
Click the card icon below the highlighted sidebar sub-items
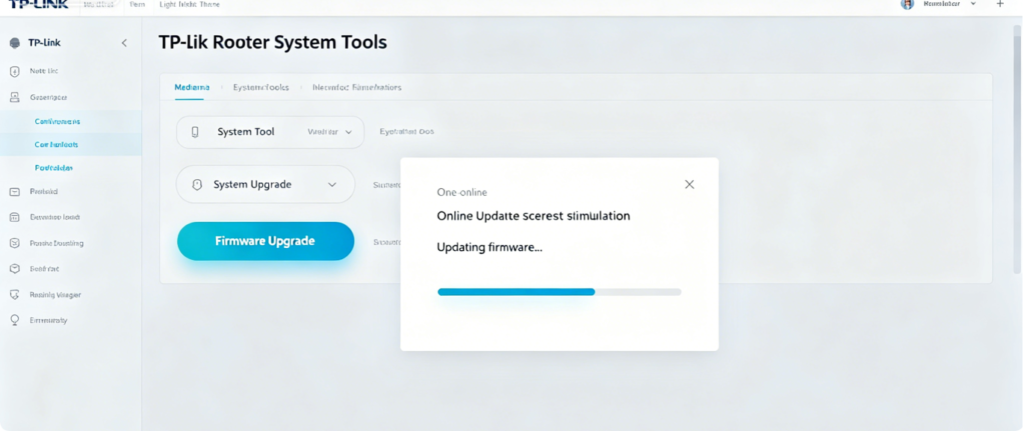click(15, 192)
